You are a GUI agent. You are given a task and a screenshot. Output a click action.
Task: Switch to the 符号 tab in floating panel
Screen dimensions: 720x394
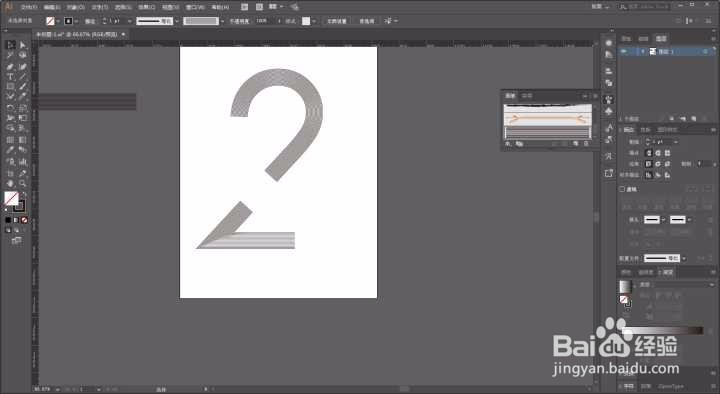[527, 96]
